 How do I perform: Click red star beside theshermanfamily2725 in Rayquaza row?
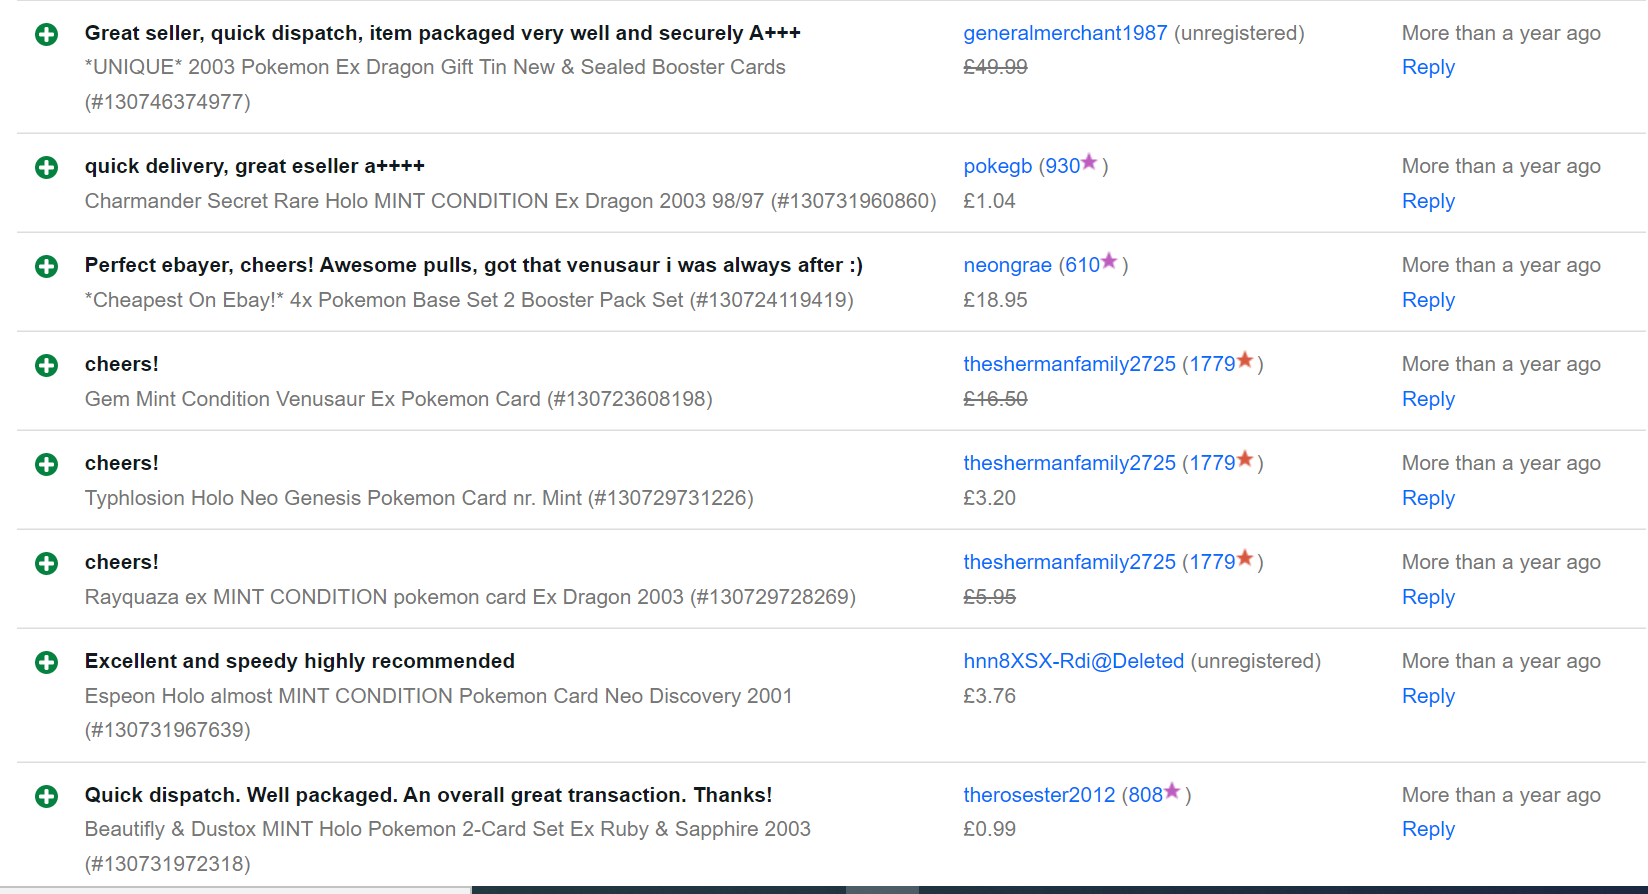point(1245,558)
